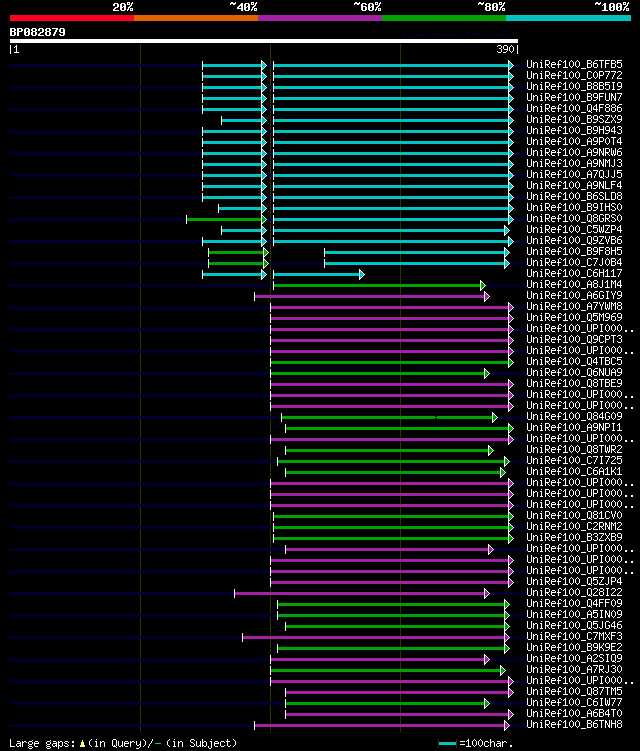
Task: Click the green alignment bar in the UniRef100_A8J1M4 row
Action: tap(378, 286)
